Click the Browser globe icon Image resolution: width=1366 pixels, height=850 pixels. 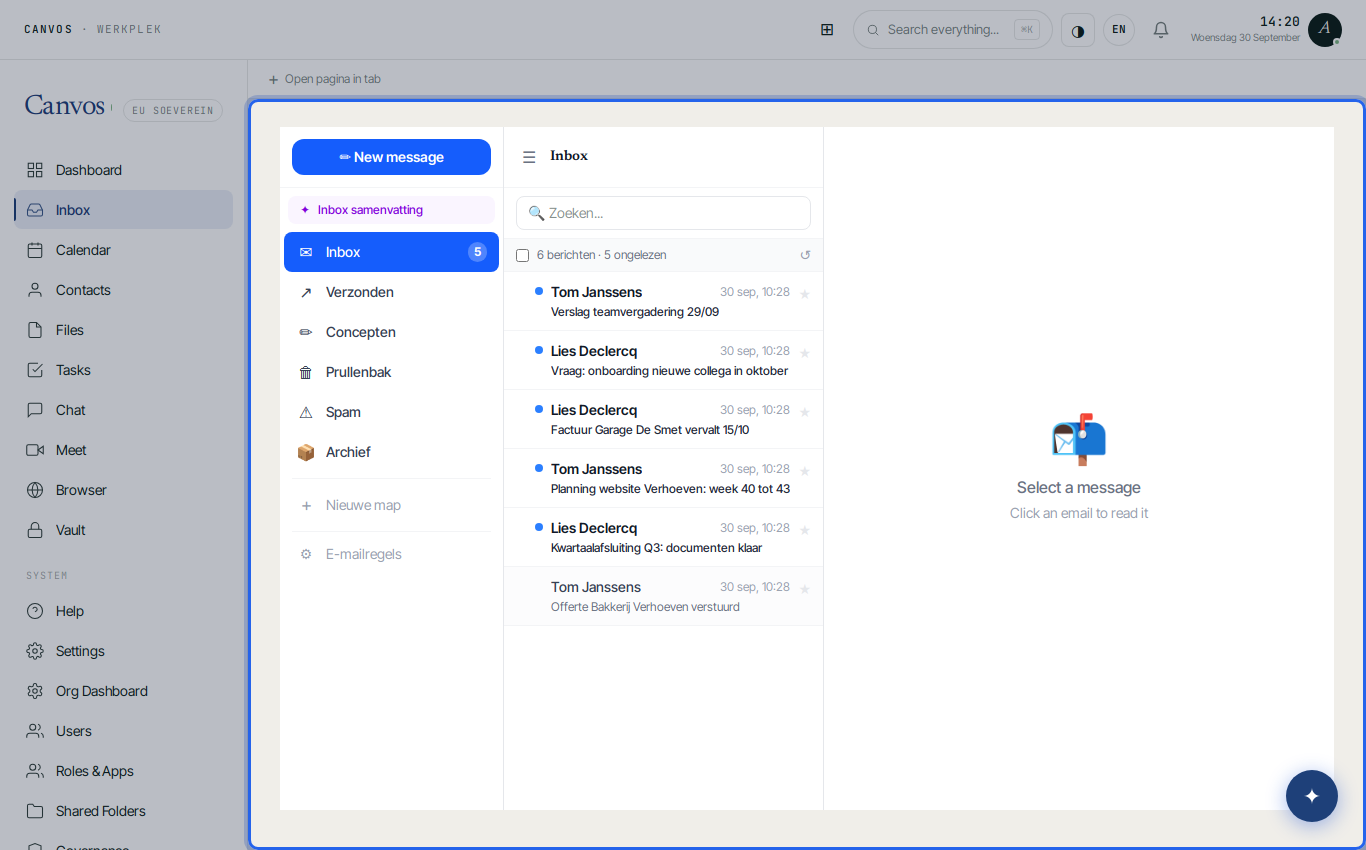pos(35,490)
